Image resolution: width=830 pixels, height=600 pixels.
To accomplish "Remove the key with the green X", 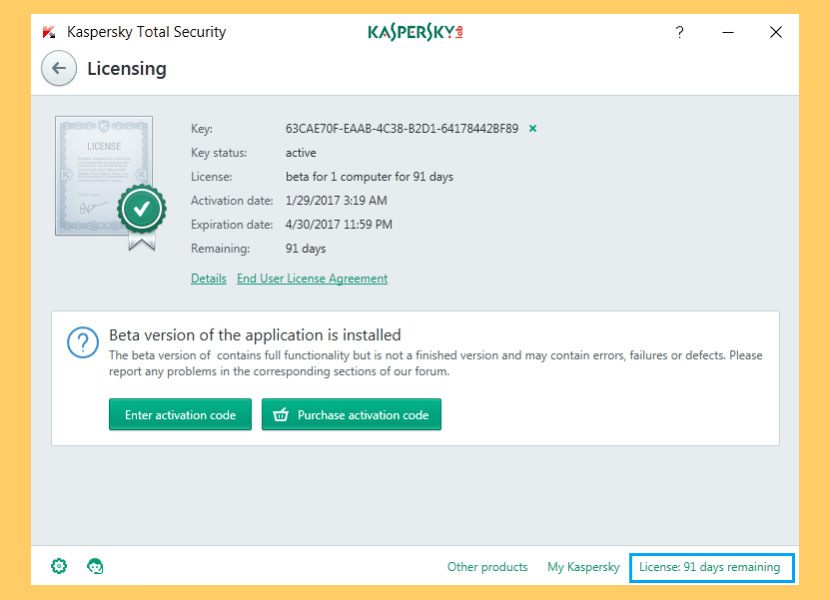I will coord(533,128).
